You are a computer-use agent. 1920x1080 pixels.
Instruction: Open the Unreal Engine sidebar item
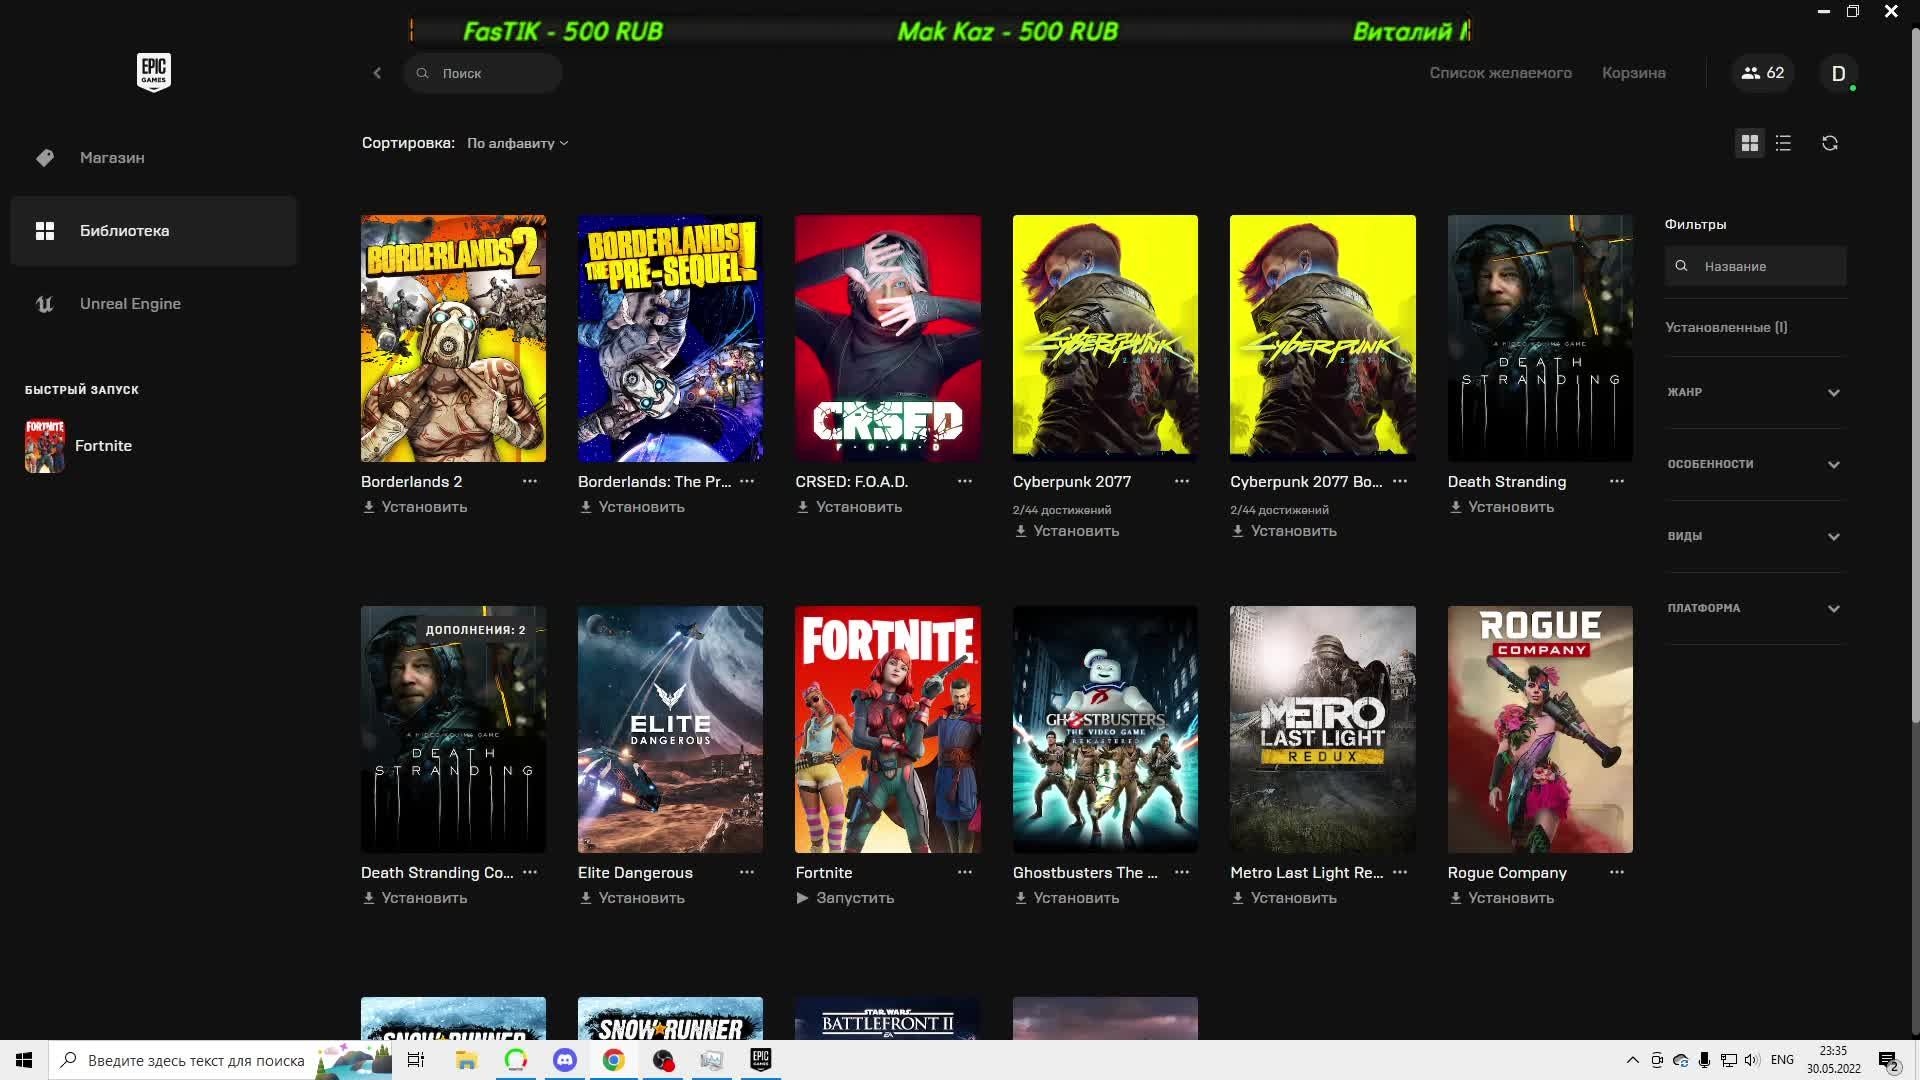(130, 303)
